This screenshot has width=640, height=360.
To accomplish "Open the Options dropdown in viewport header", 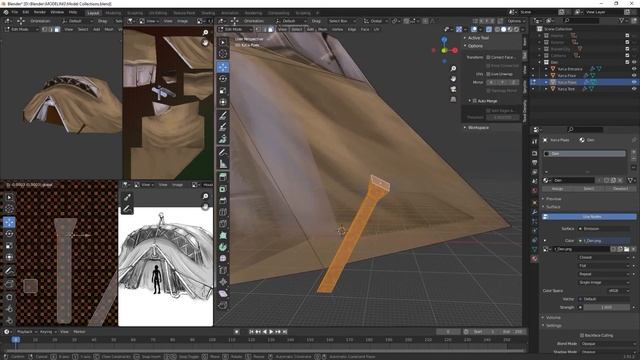I will coord(516,21).
